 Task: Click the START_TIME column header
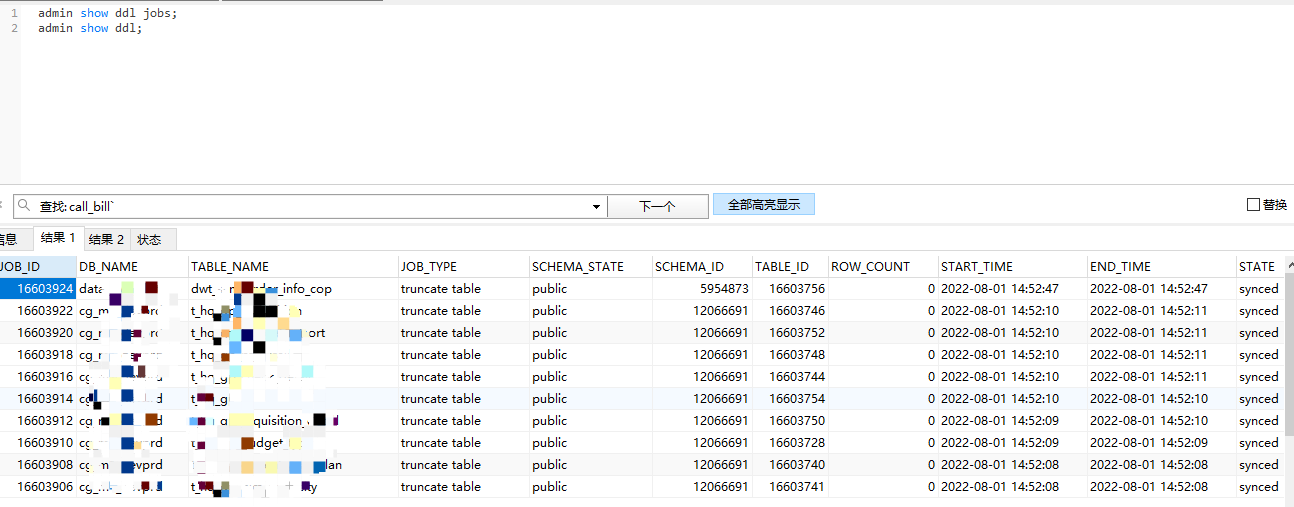pos(977,267)
